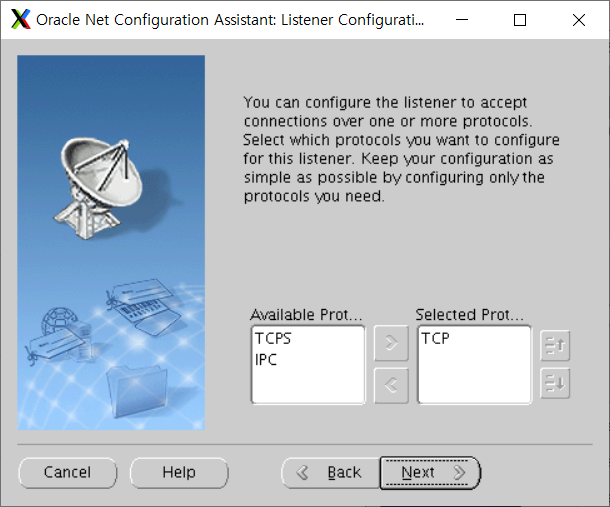610x507 pixels.
Task: Select IPC in Available Protocols list
Action: [x=266, y=360]
